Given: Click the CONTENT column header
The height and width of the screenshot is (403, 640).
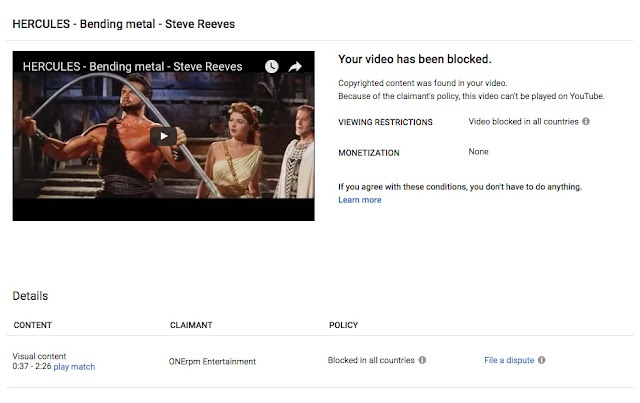Looking at the screenshot, I should tap(33, 325).
